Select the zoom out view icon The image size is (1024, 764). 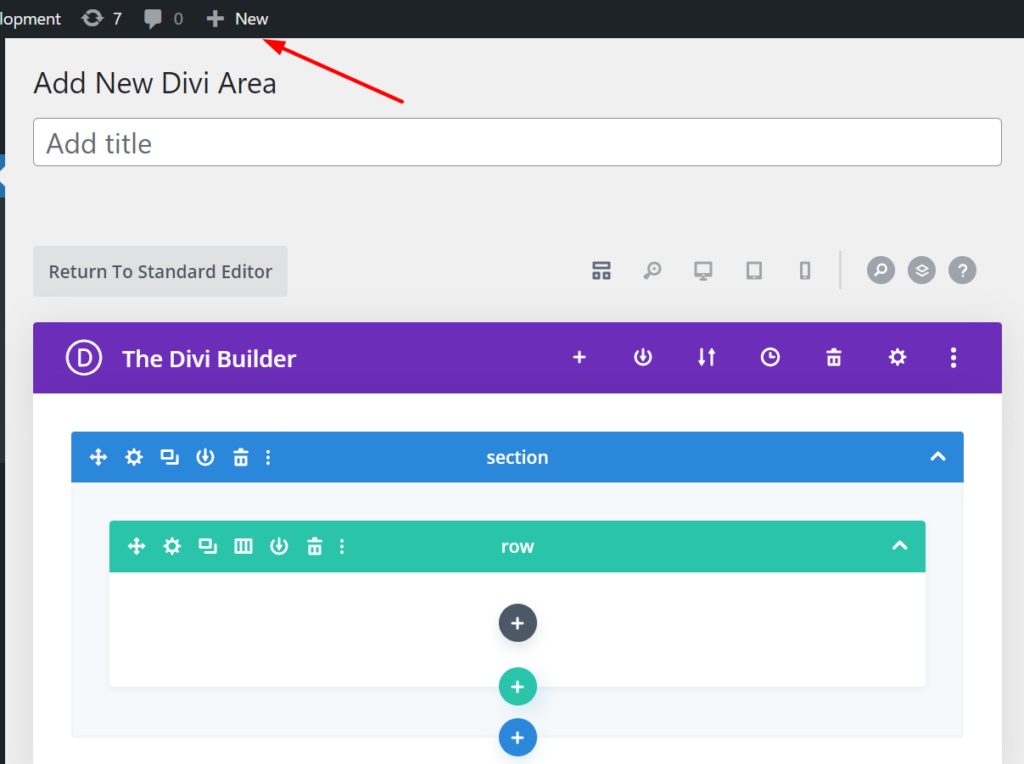652,270
